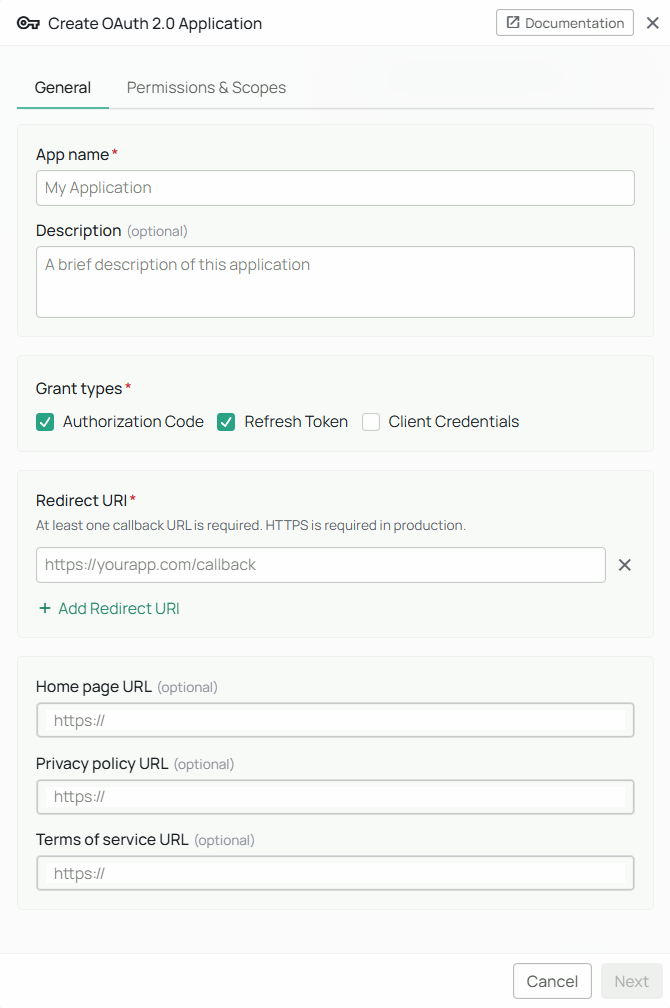The width and height of the screenshot is (670, 1008).
Task: Click the 'Description' label text
Action: pos(78,231)
